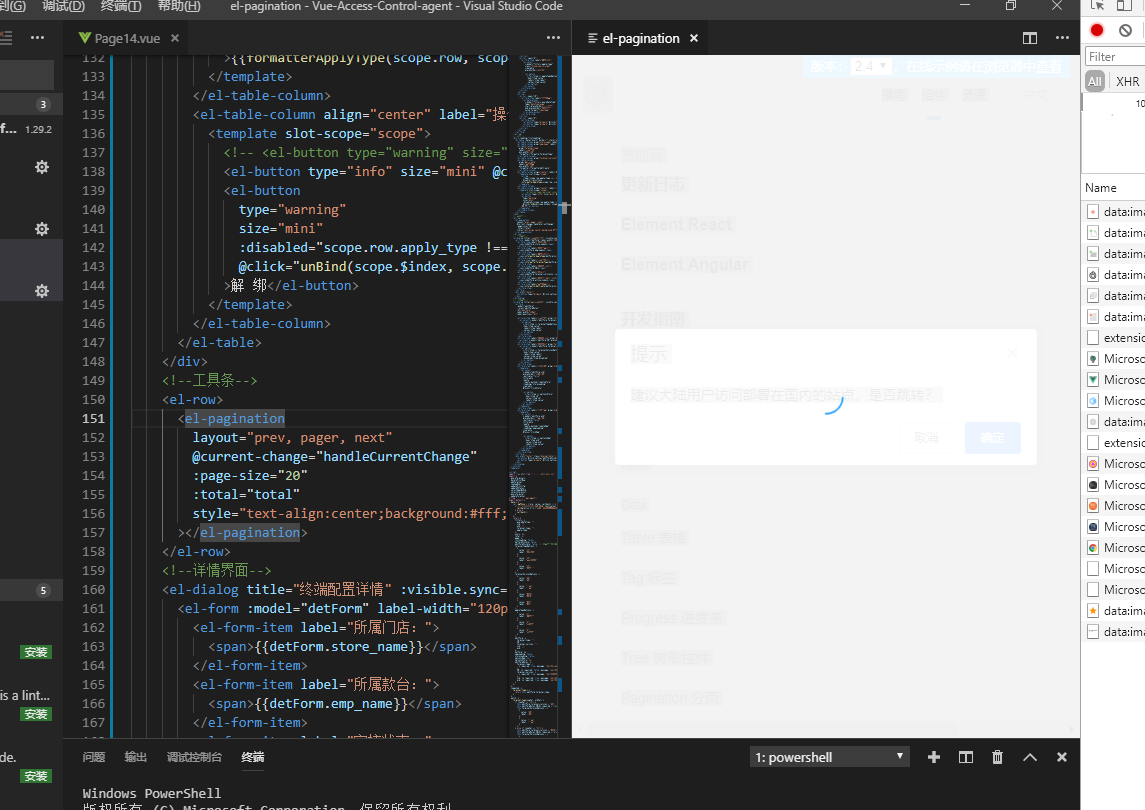Switch to the Page14.vue editor tab
Screen dimensions: 1145x810
point(126,38)
